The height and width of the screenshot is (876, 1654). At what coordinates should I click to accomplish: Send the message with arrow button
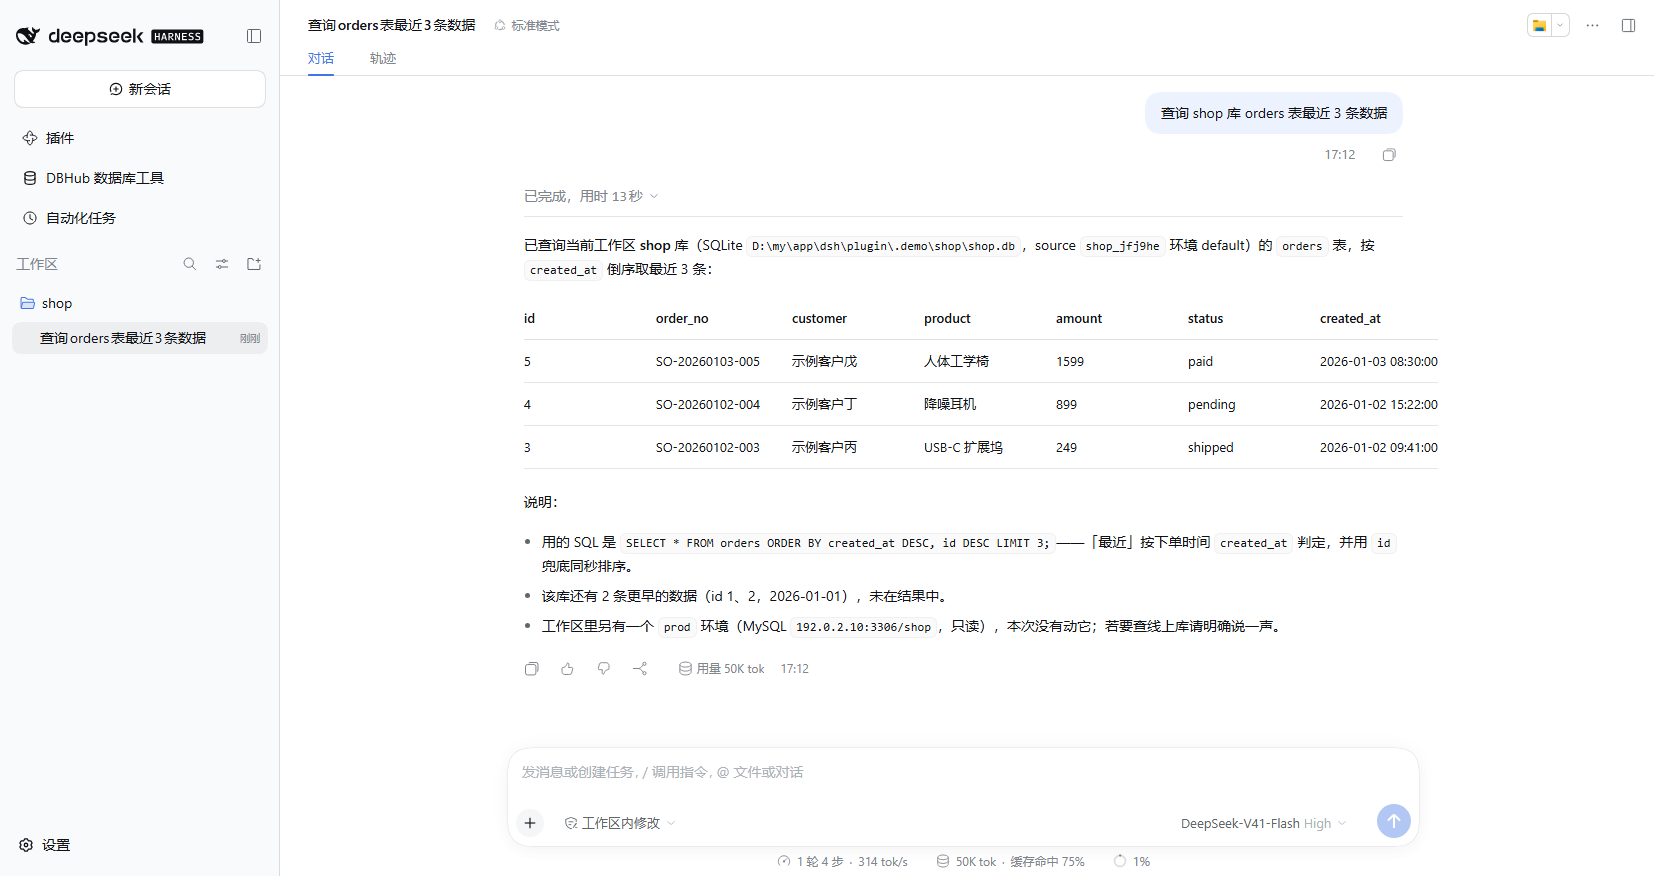(x=1394, y=821)
